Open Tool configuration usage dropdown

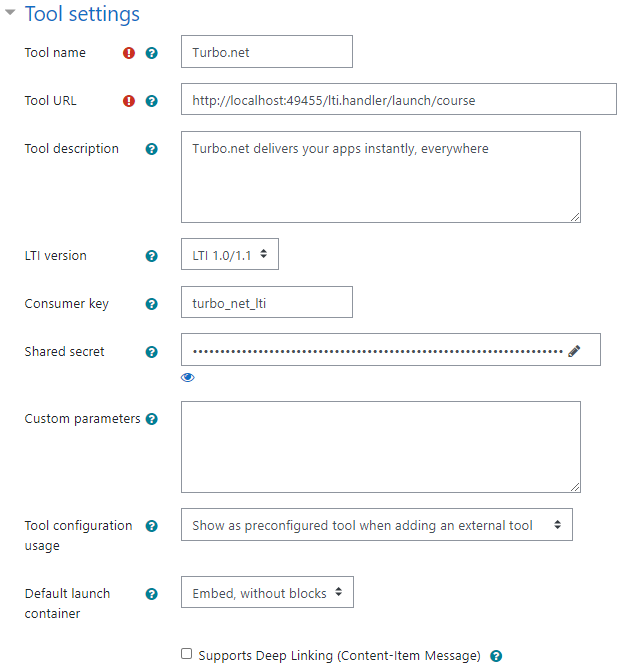click(x=376, y=525)
